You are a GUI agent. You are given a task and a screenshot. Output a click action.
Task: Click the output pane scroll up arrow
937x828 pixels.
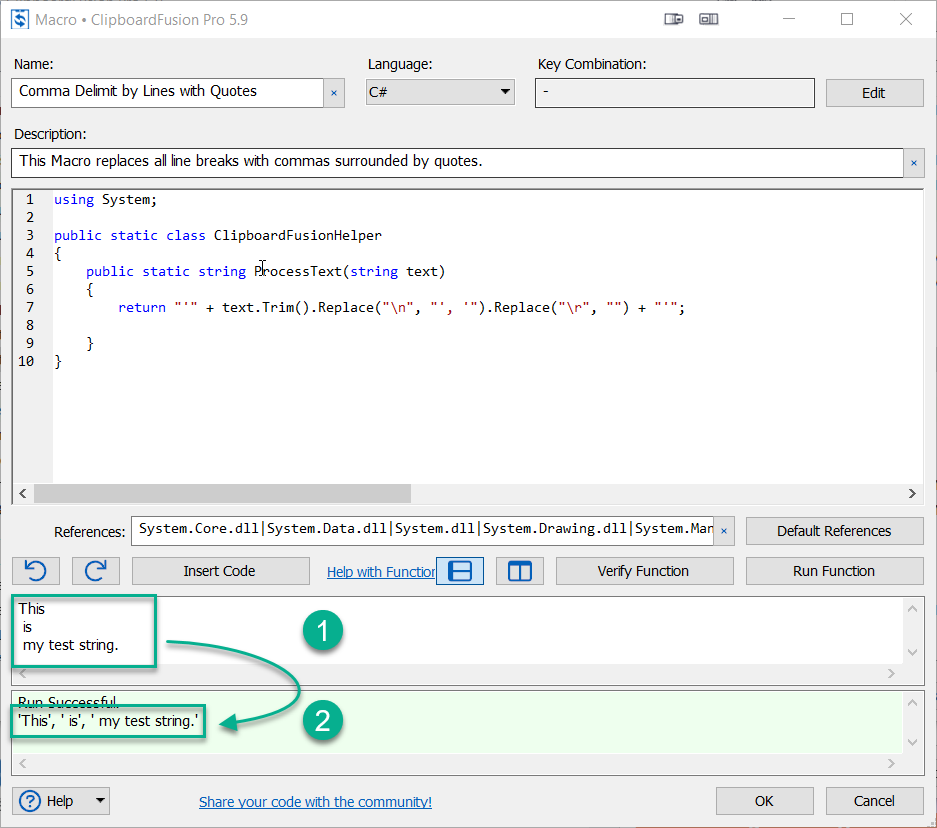[x=912, y=703]
